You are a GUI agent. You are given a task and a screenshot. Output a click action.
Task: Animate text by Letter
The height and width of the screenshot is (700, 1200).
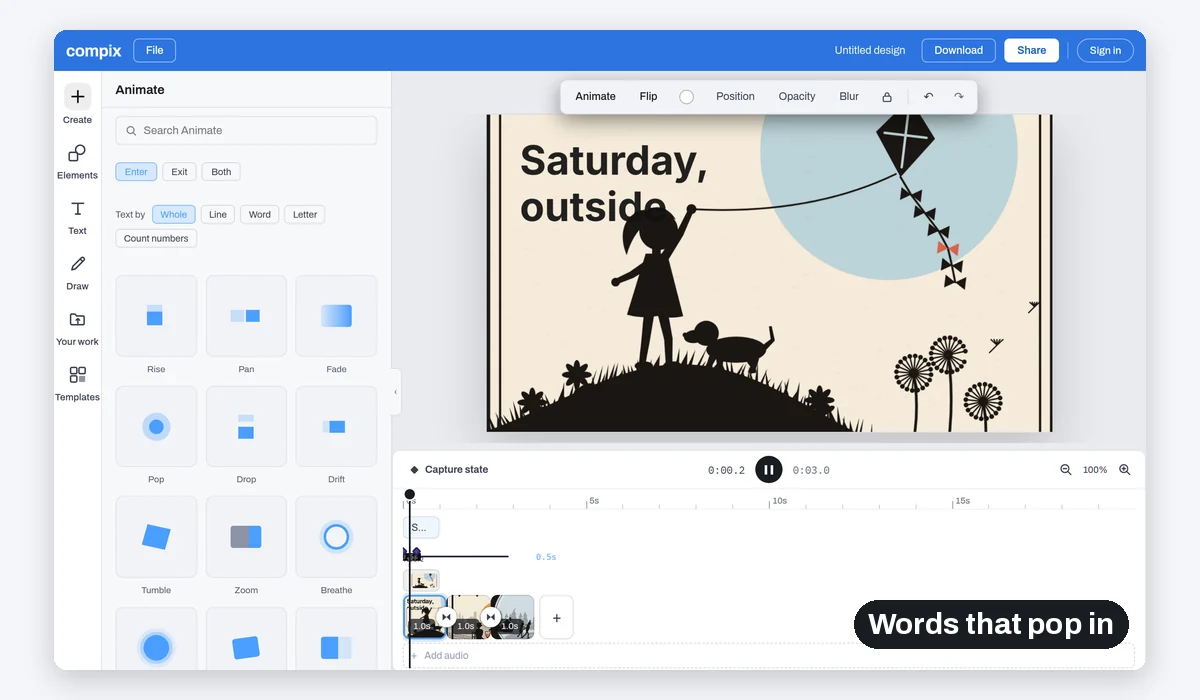pyautogui.click(x=305, y=214)
